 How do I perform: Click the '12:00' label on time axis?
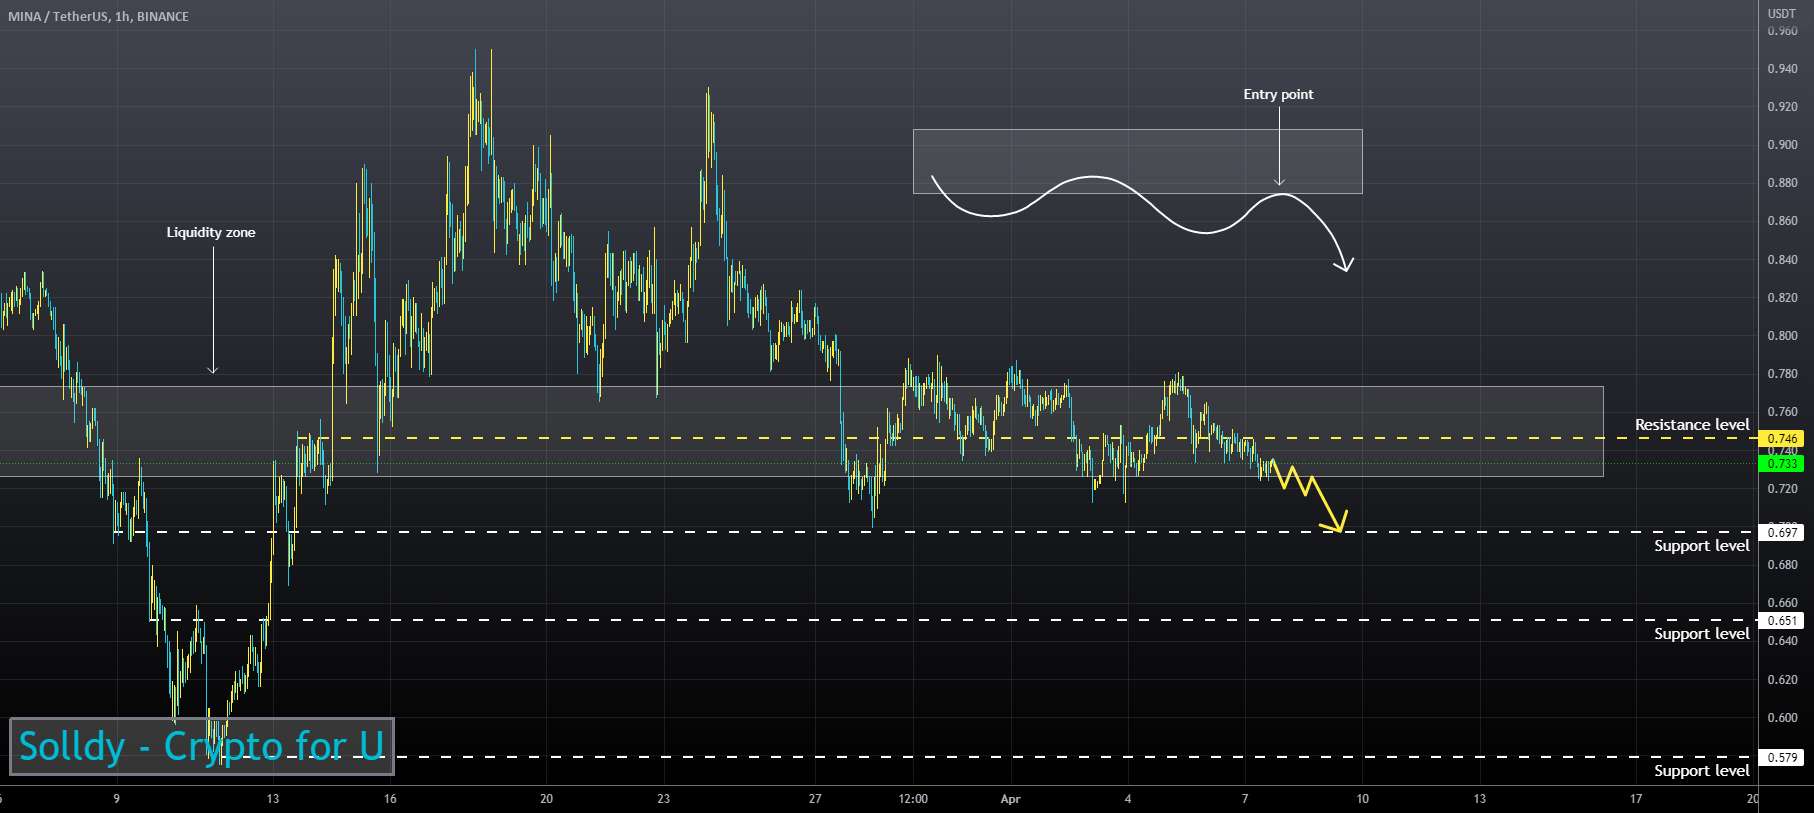[913, 799]
